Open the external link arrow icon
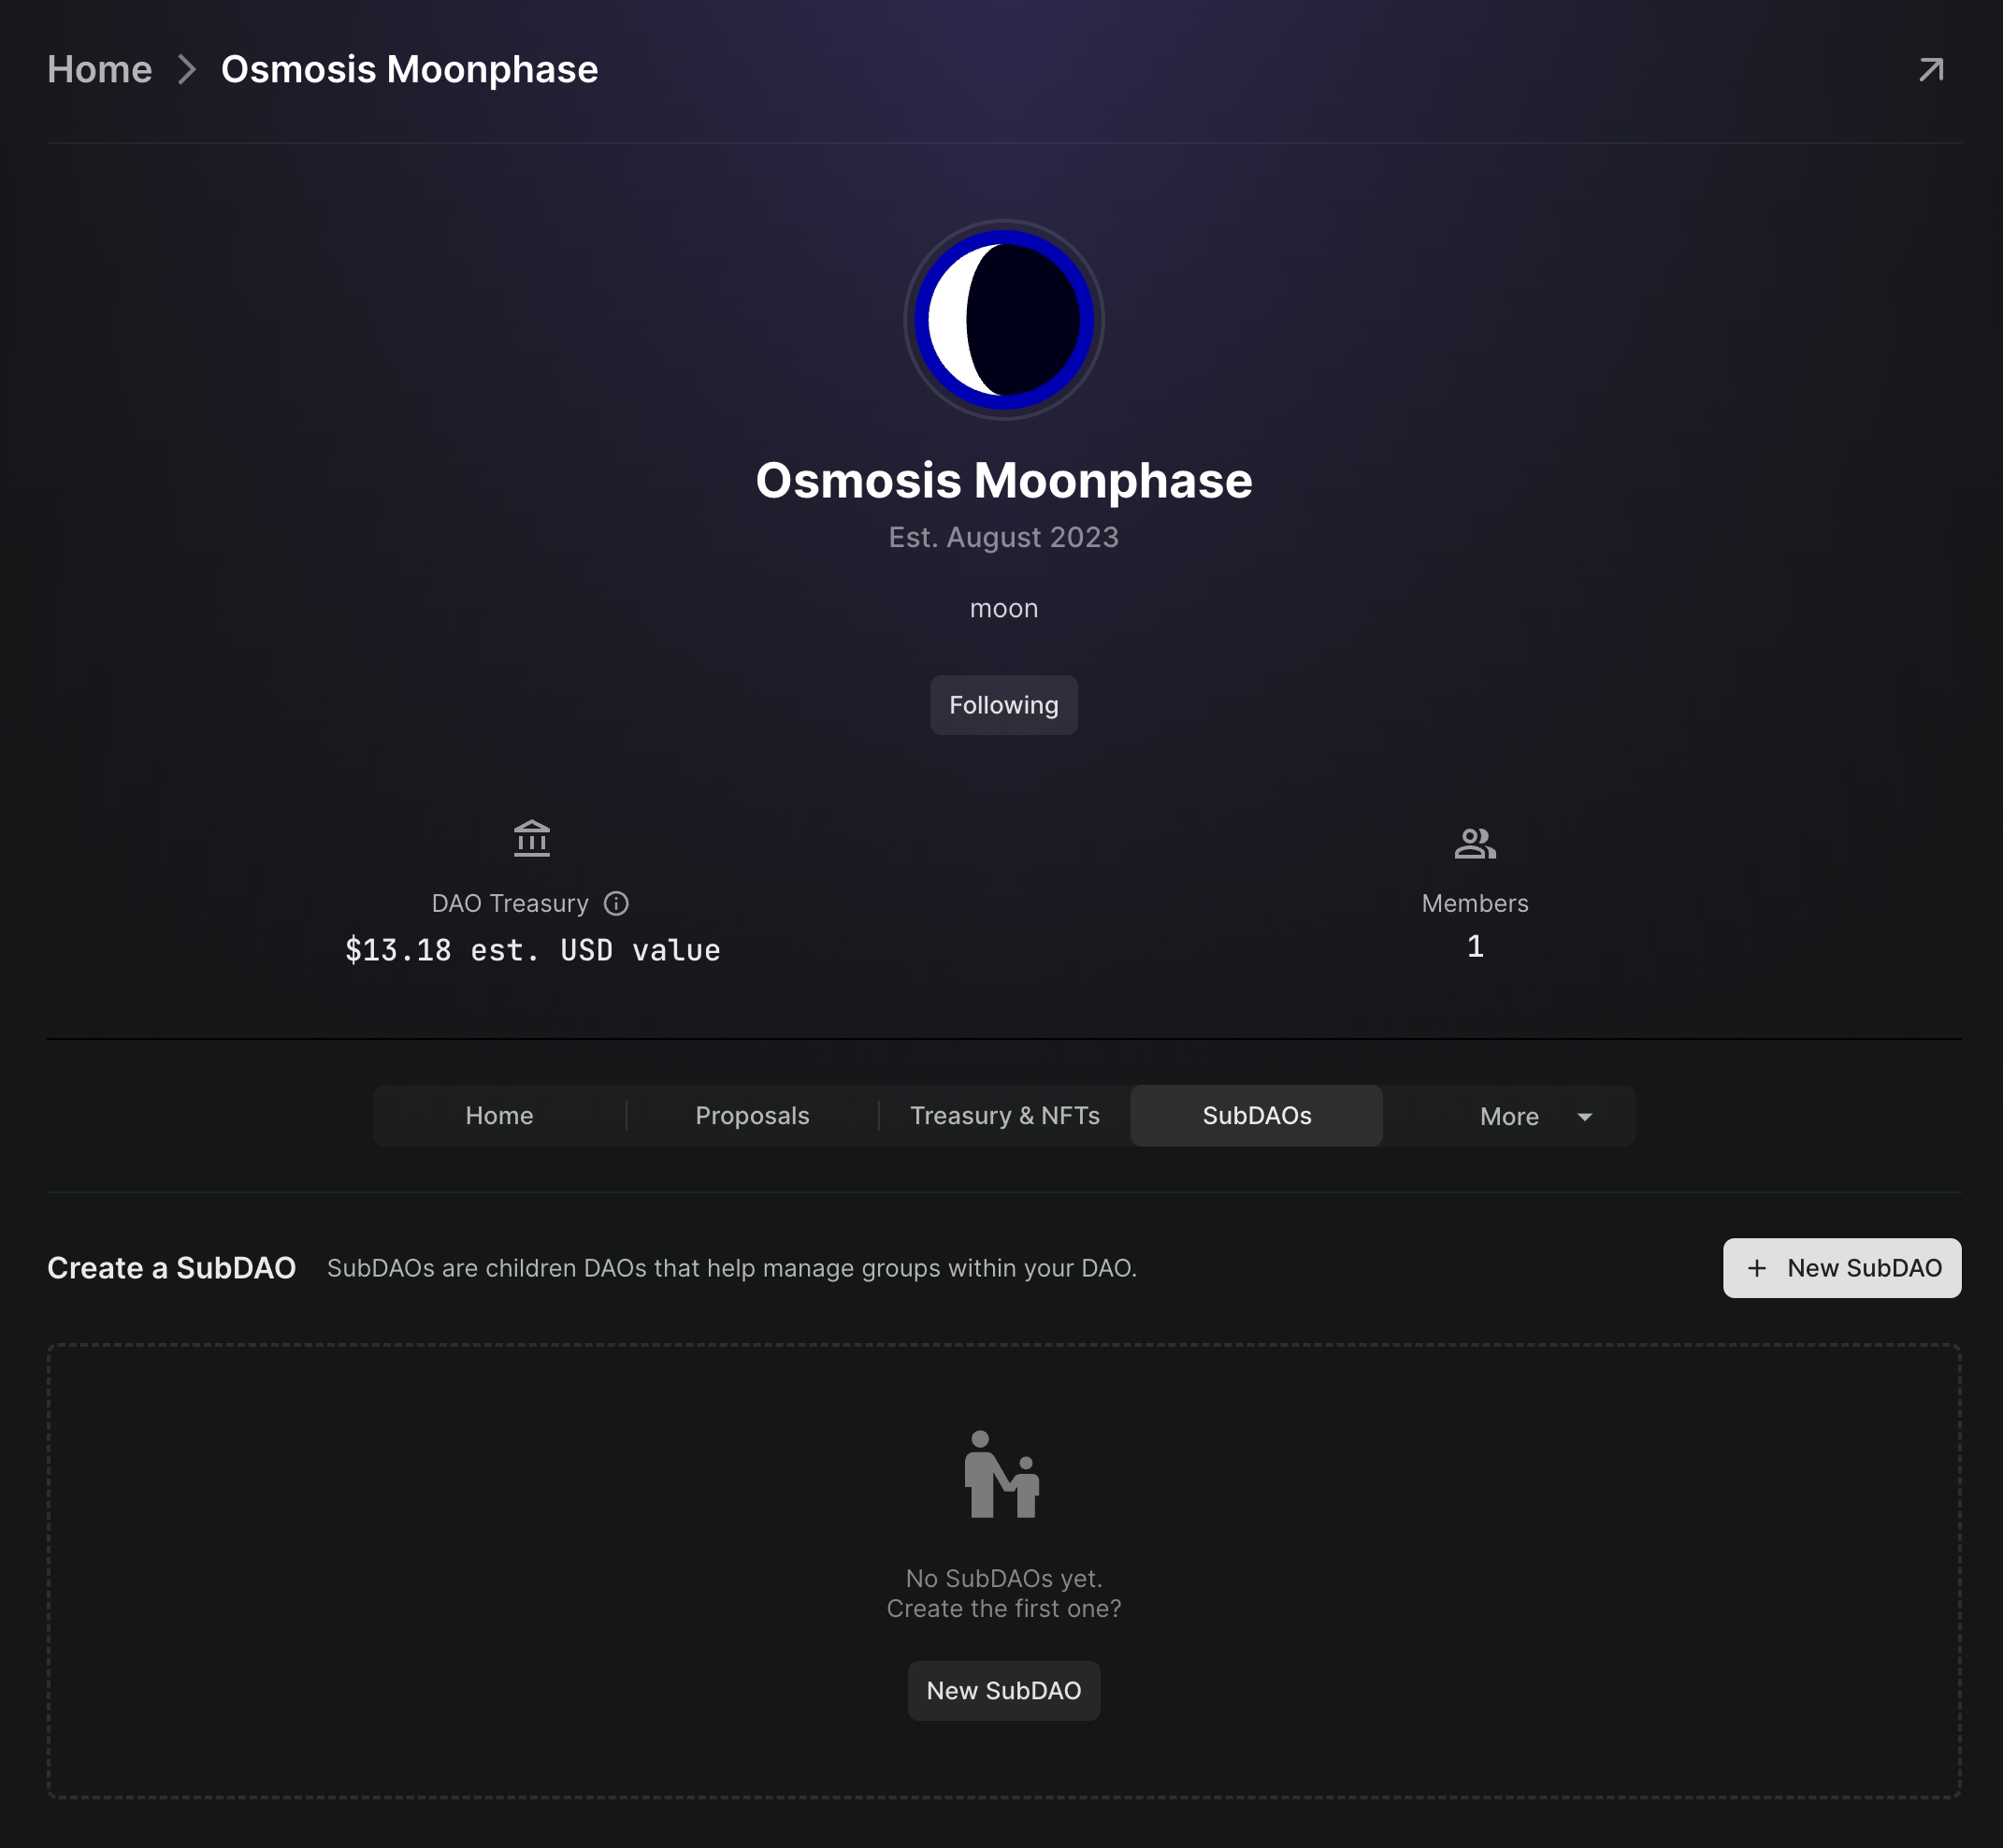 click(1931, 70)
